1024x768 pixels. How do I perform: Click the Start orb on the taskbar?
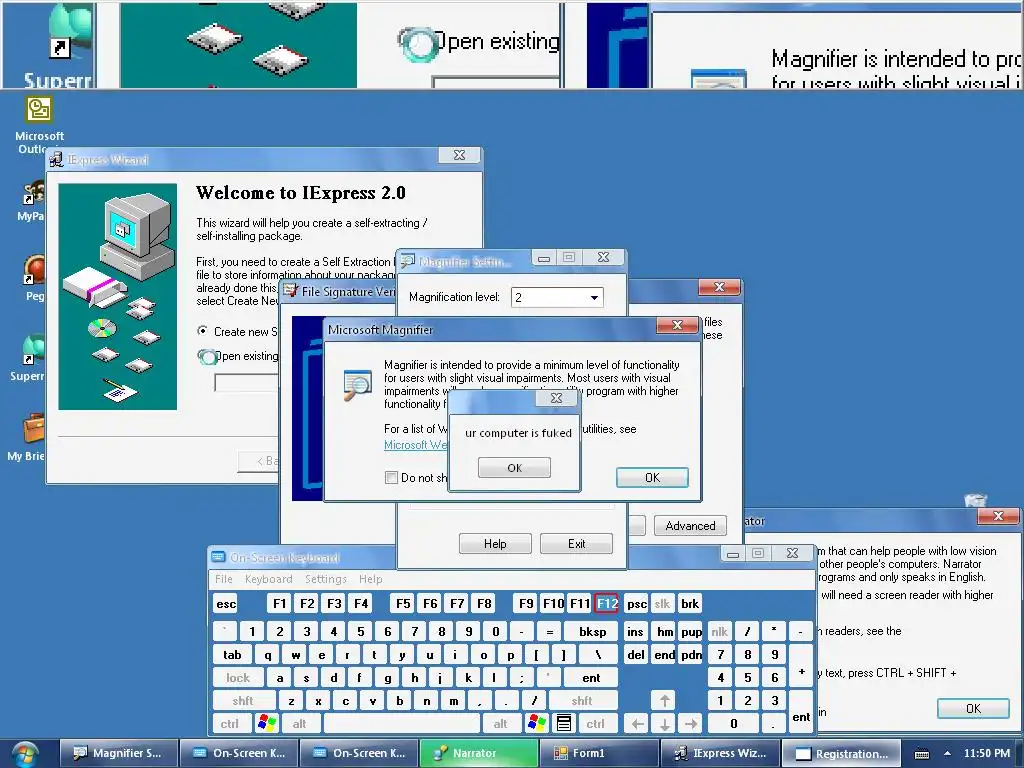point(25,754)
